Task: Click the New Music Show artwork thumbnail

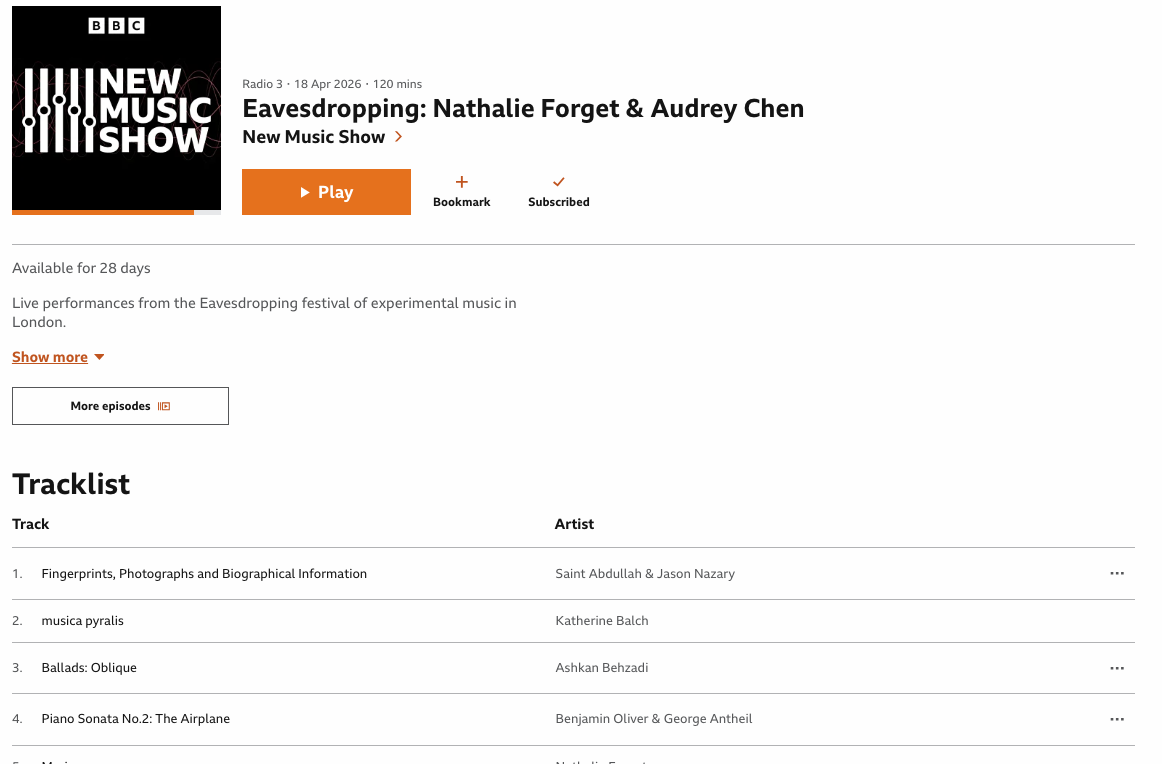Action: [x=116, y=108]
